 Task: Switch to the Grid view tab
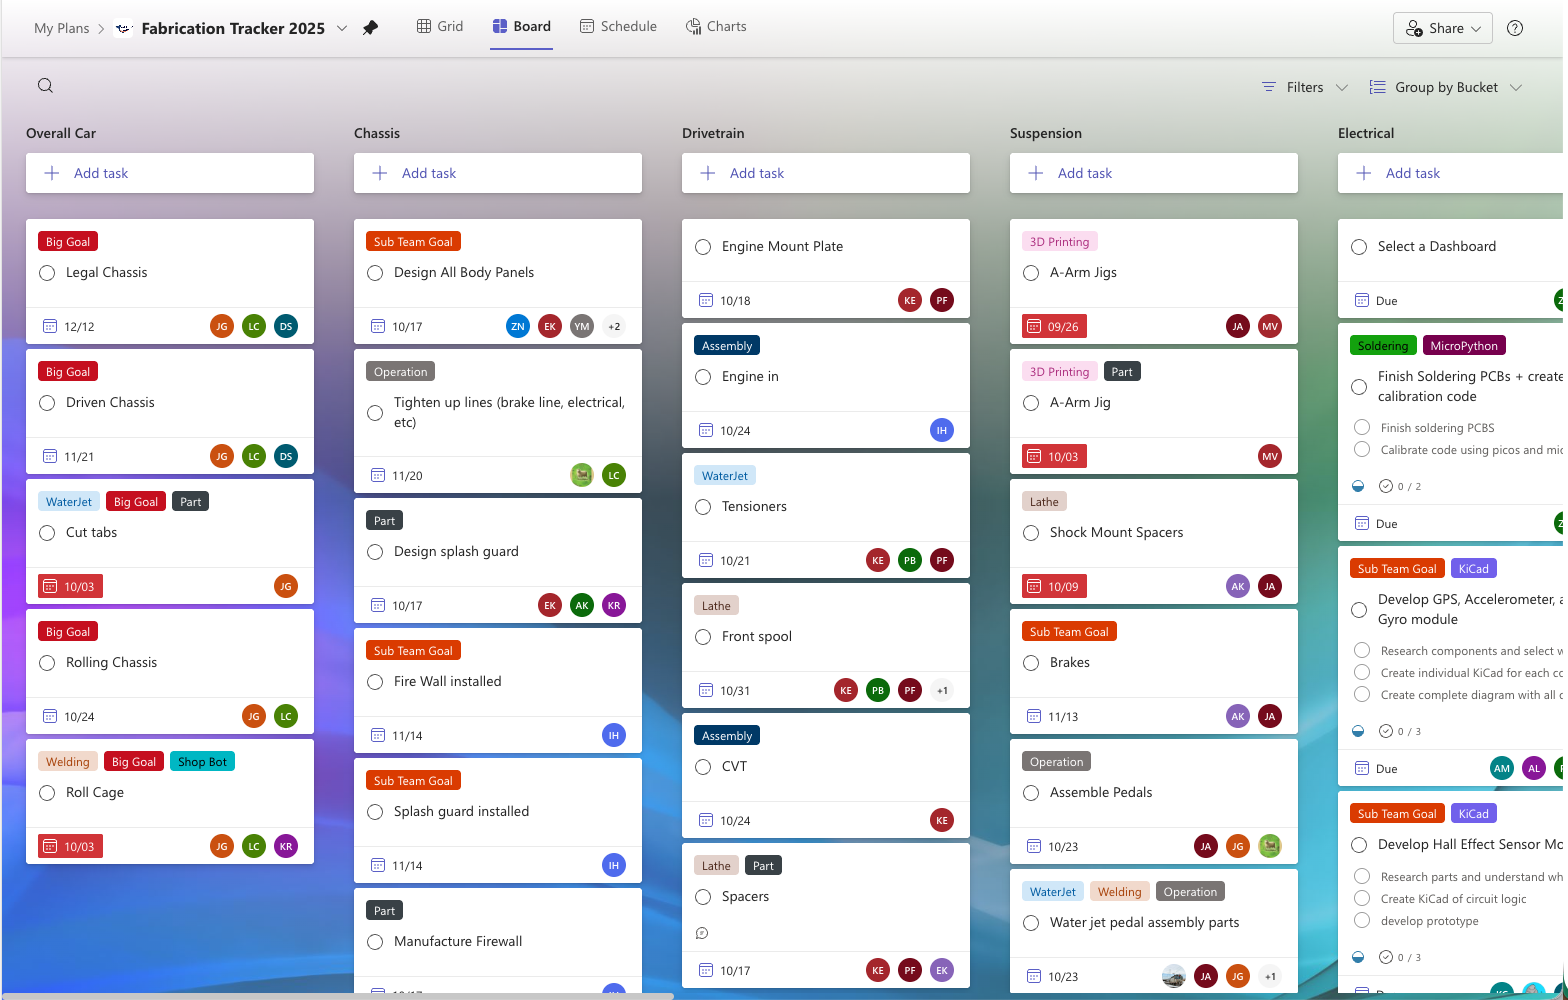440,26
